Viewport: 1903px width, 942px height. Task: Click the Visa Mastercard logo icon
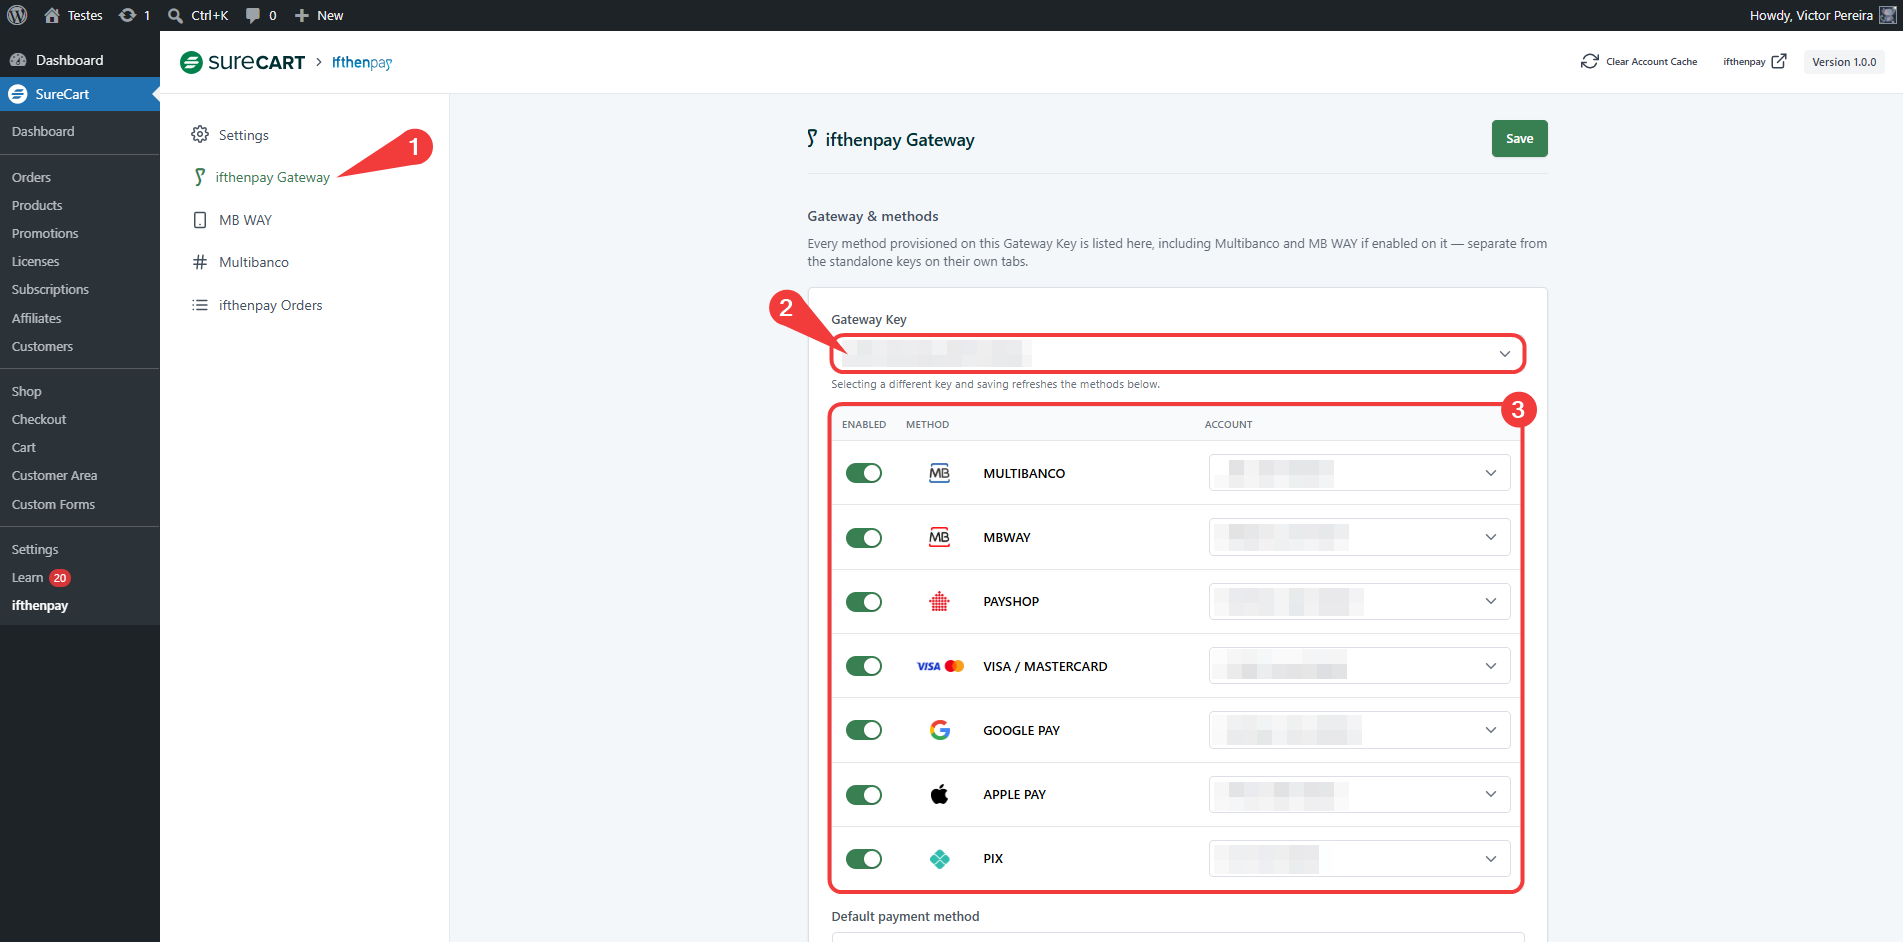coord(940,666)
